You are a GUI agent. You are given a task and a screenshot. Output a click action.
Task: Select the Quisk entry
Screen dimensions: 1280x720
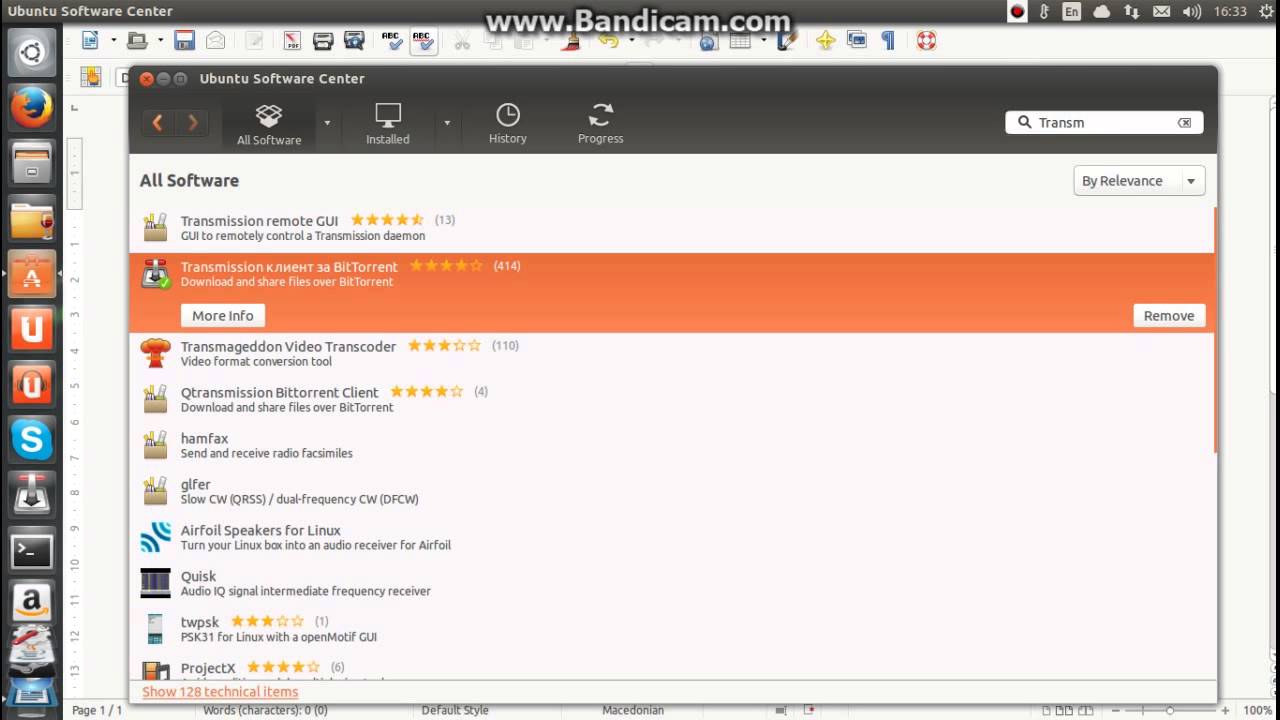click(672, 584)
